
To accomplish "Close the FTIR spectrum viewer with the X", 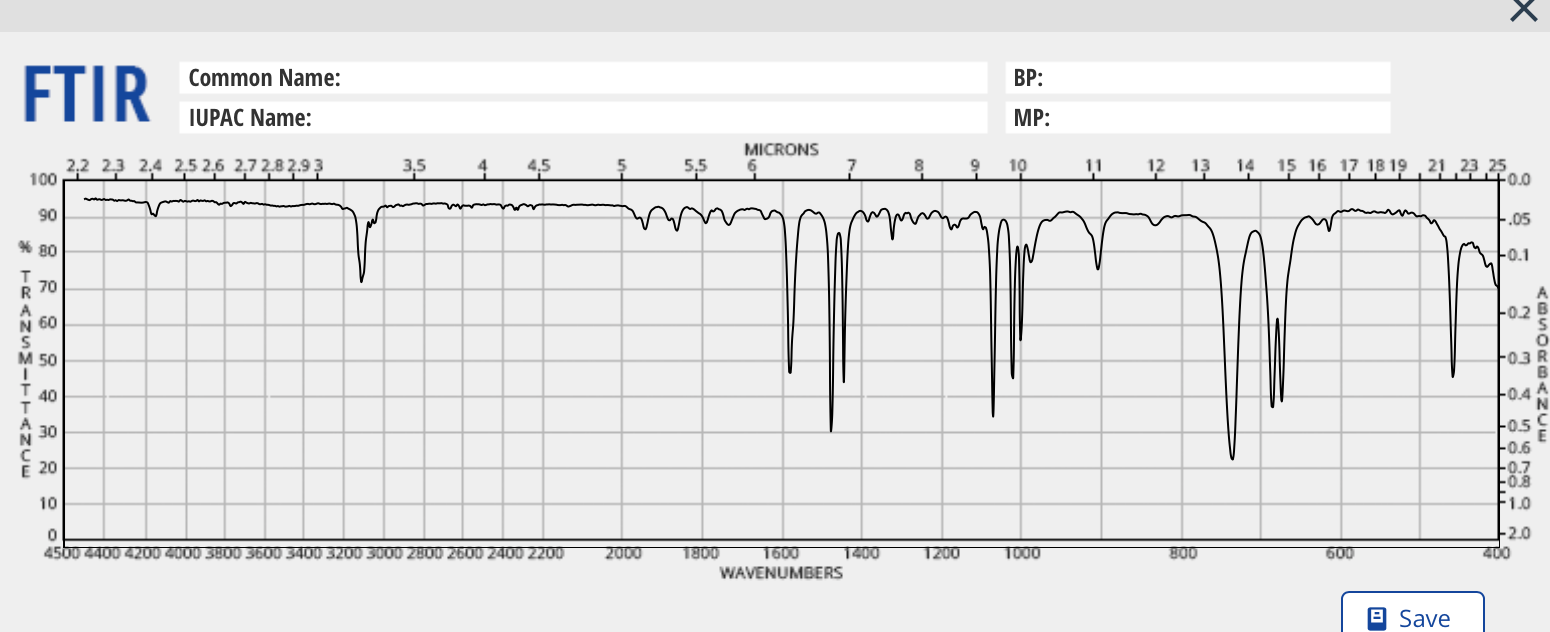I will [x=1523, y=11].
